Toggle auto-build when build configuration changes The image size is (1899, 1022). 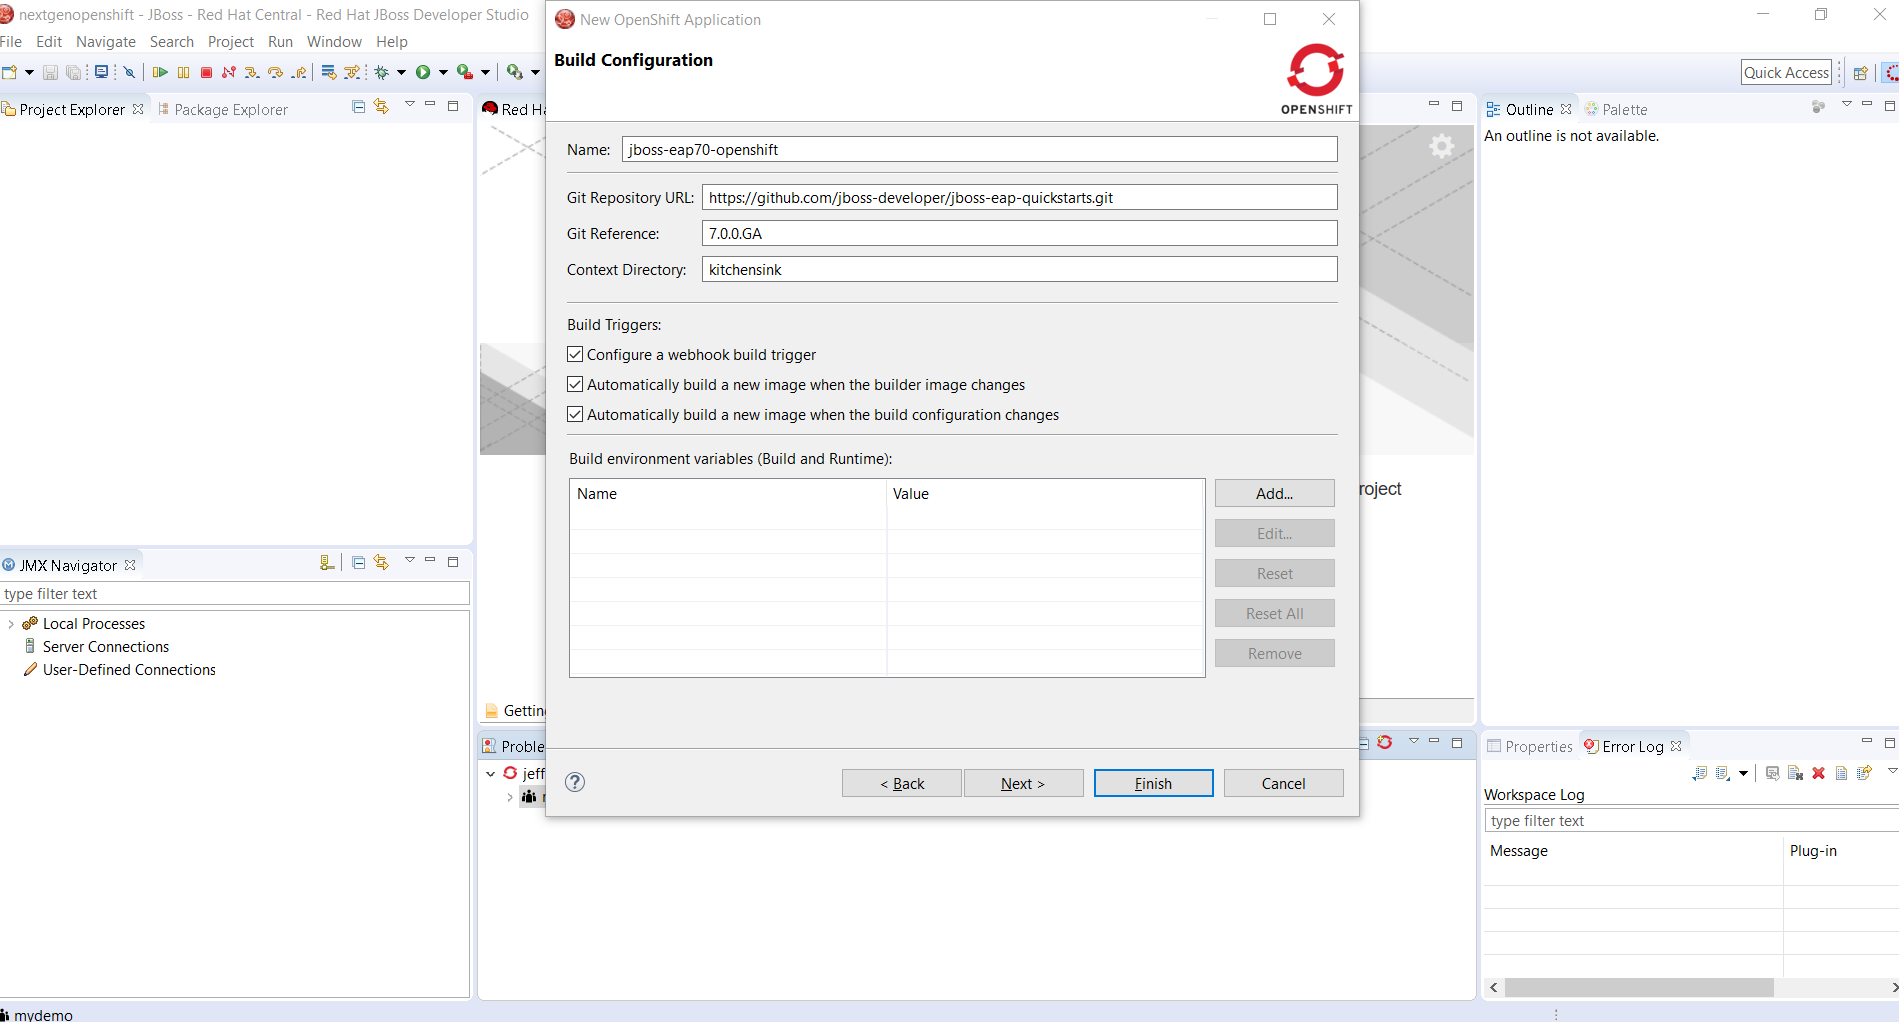point(575,414)
